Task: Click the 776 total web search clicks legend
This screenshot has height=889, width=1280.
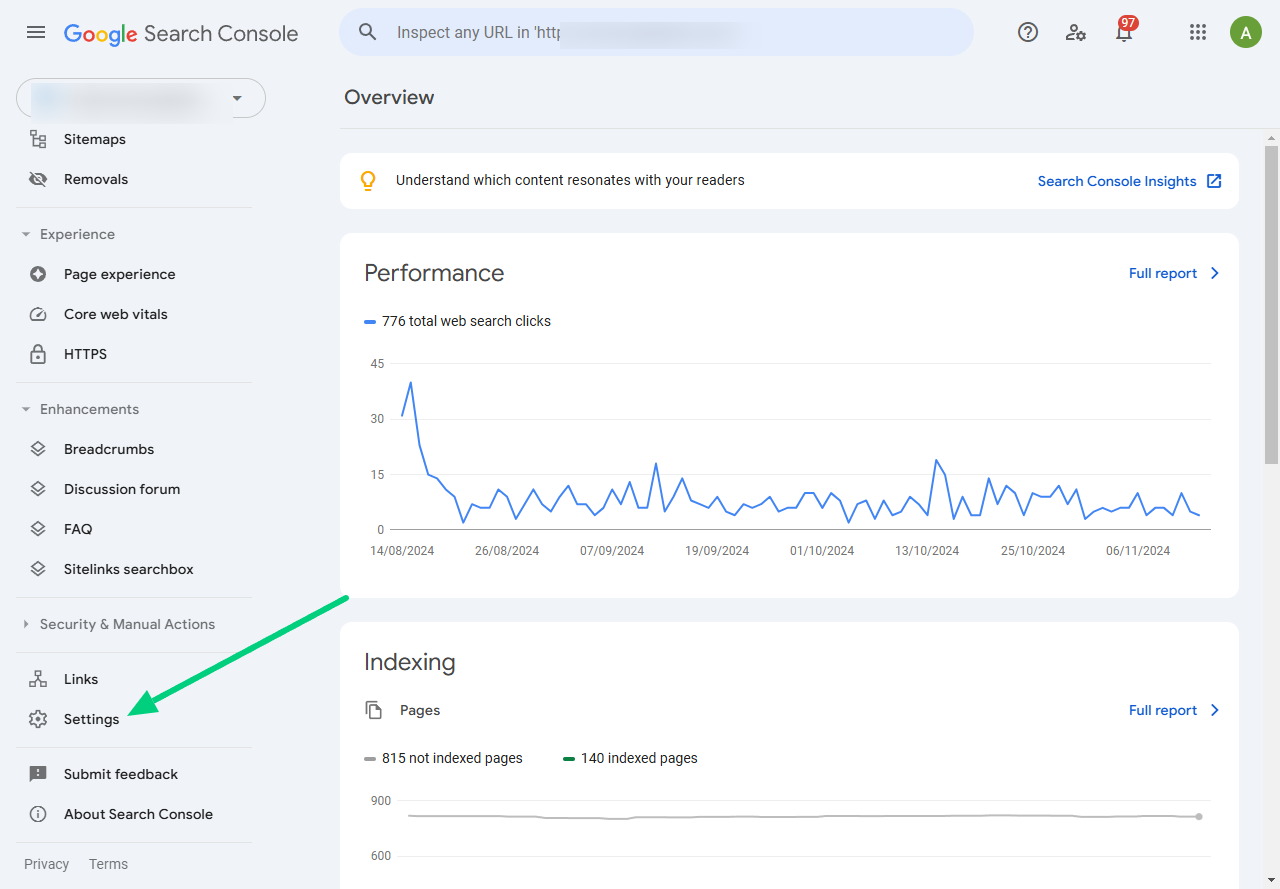Action: tap(457, 321)
